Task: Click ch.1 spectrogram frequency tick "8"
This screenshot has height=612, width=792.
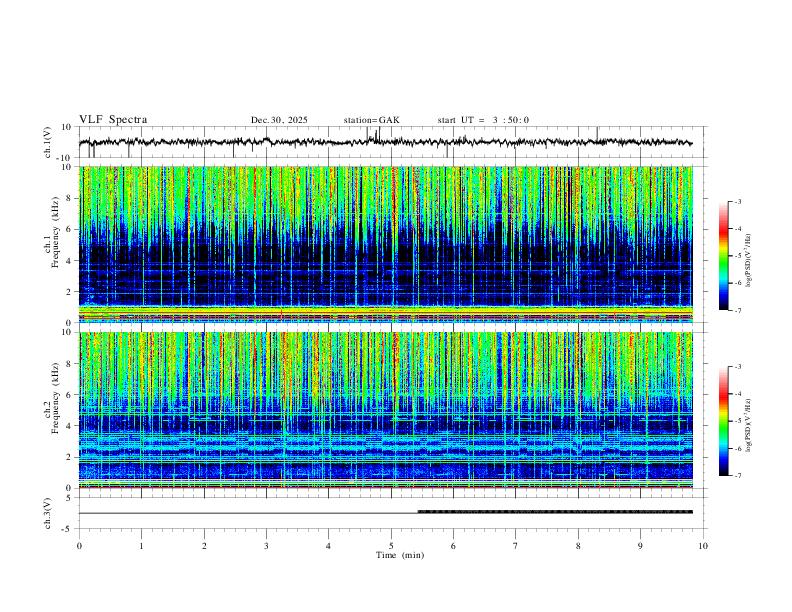Action: pyautogui.click(x=70, y=198)
